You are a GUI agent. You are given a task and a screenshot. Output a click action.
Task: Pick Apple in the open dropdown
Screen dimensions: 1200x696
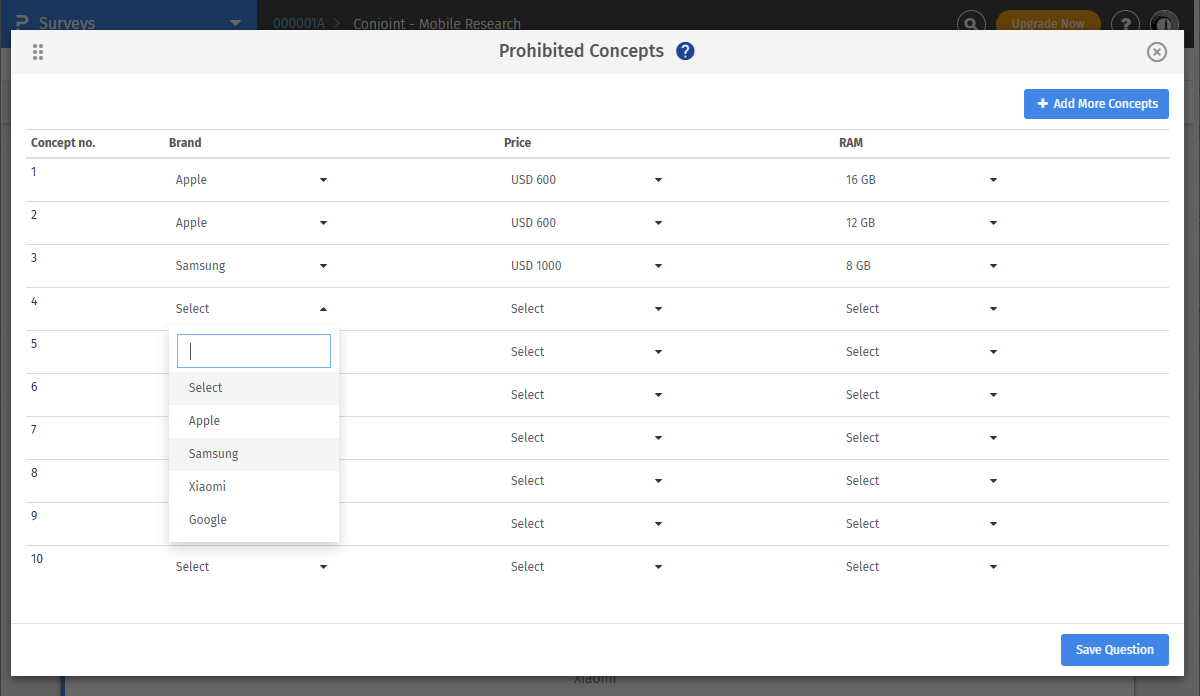pyautogui.click(x=204, y=421)
